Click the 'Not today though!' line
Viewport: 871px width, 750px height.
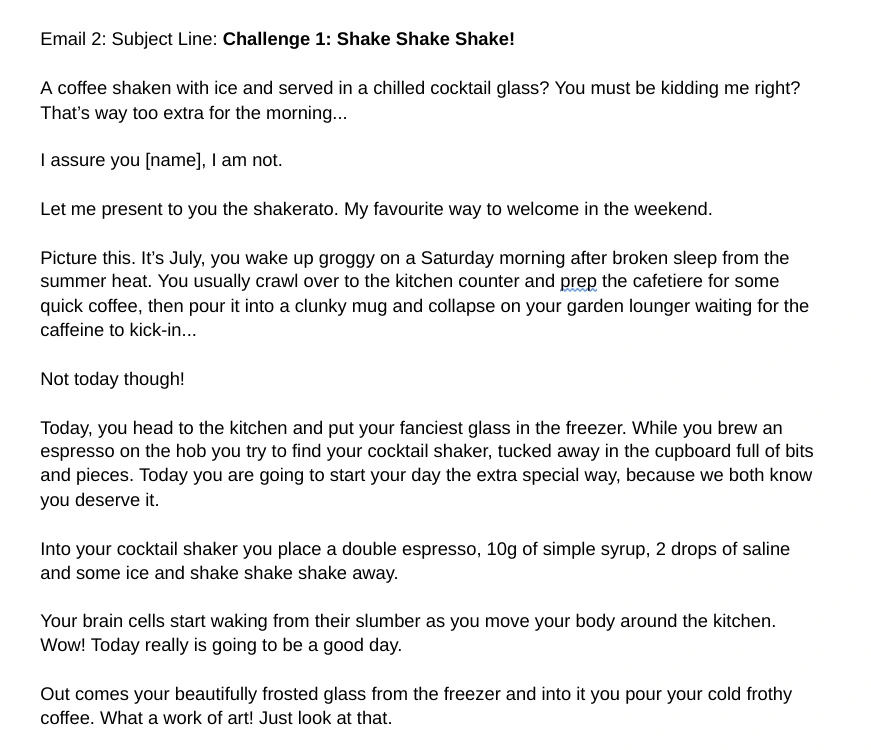[112, 380]
